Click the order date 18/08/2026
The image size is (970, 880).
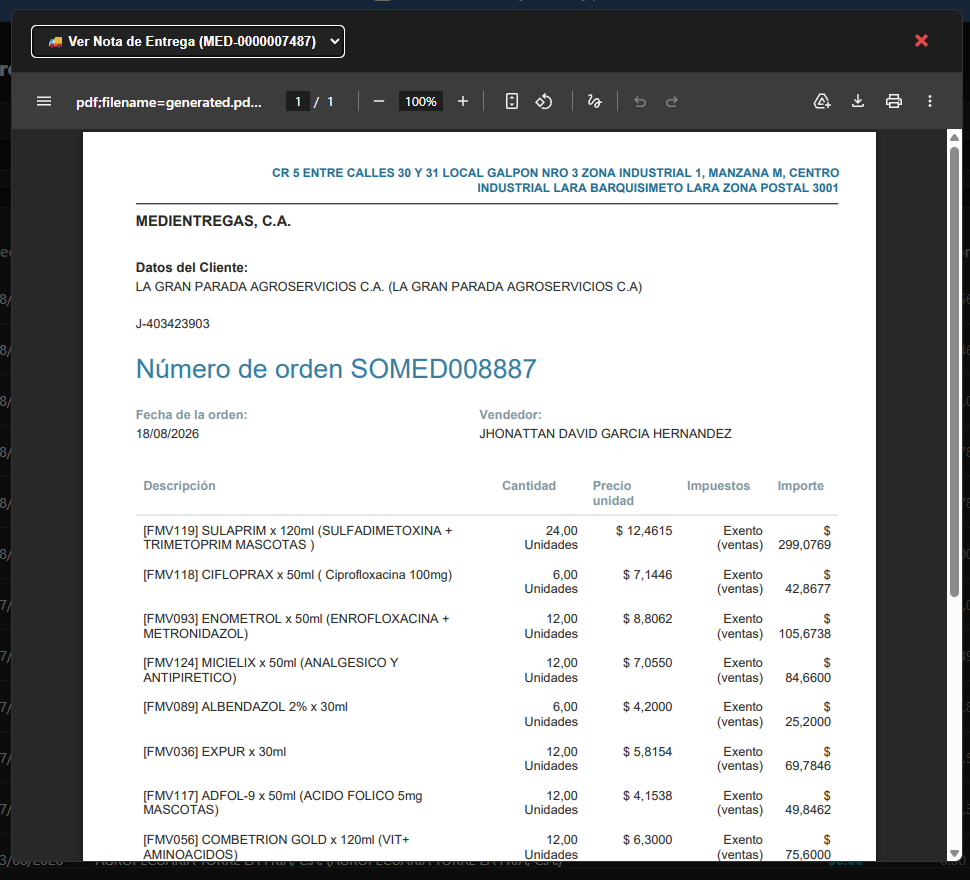coord(168,434)
